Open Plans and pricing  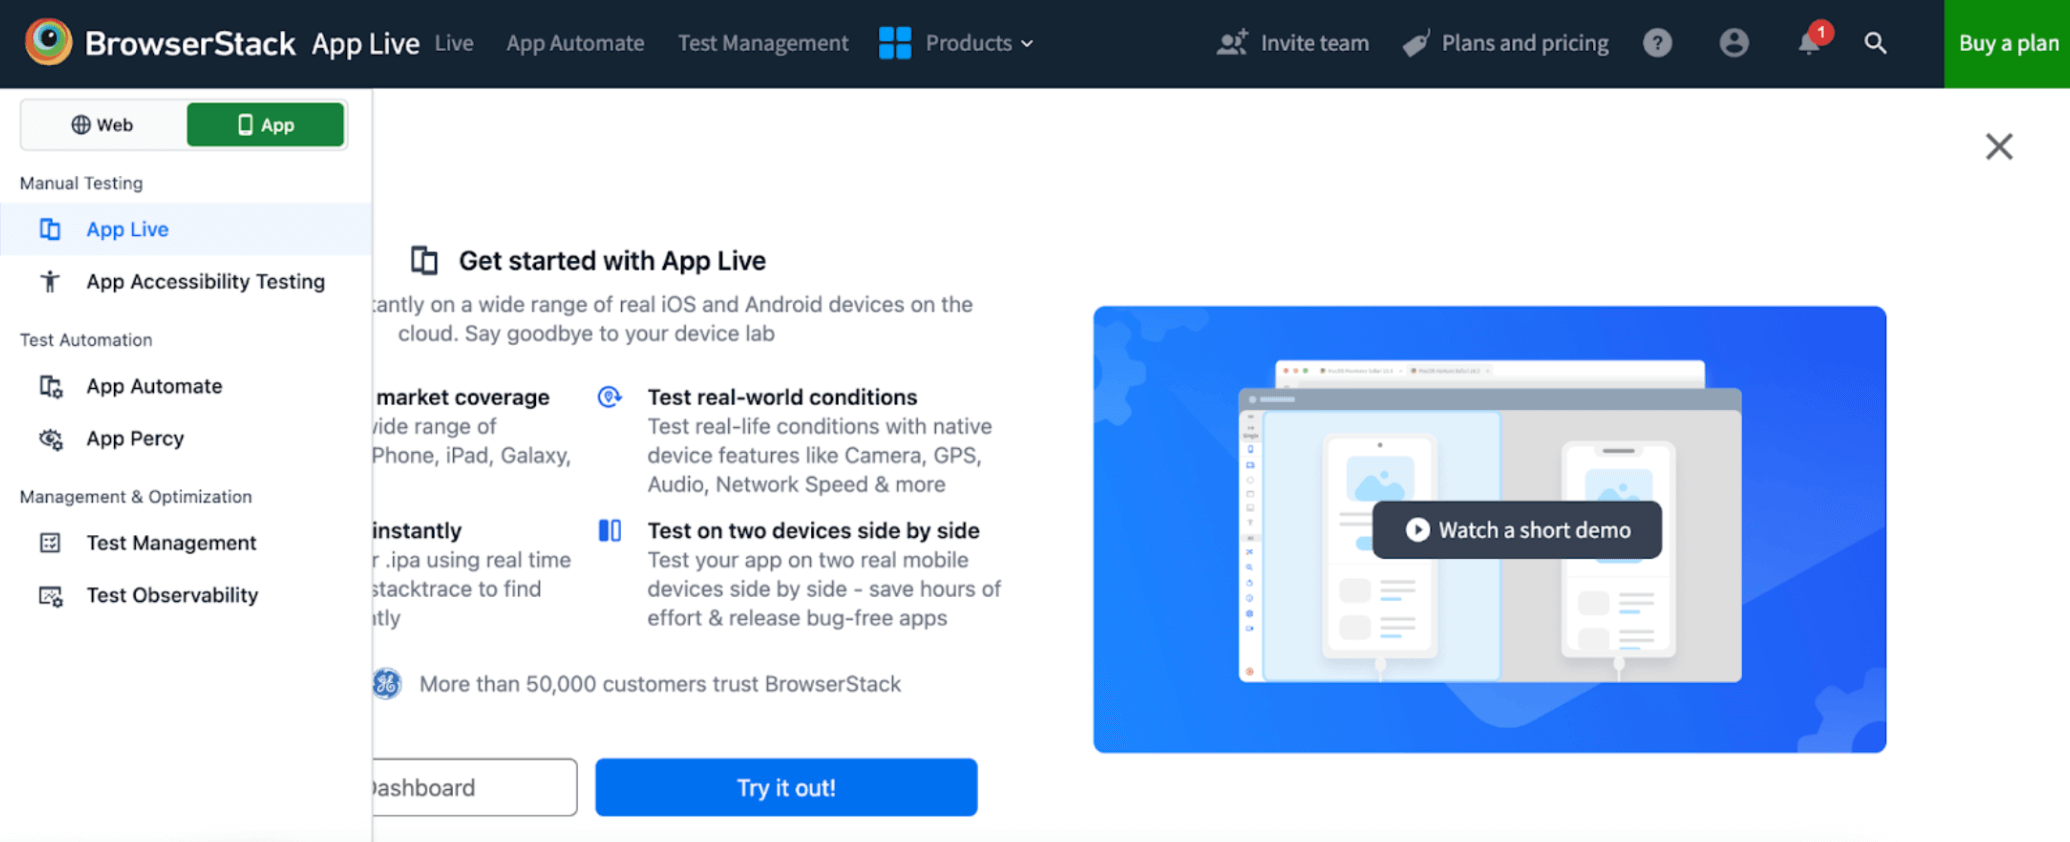[x=1506, y=43]
